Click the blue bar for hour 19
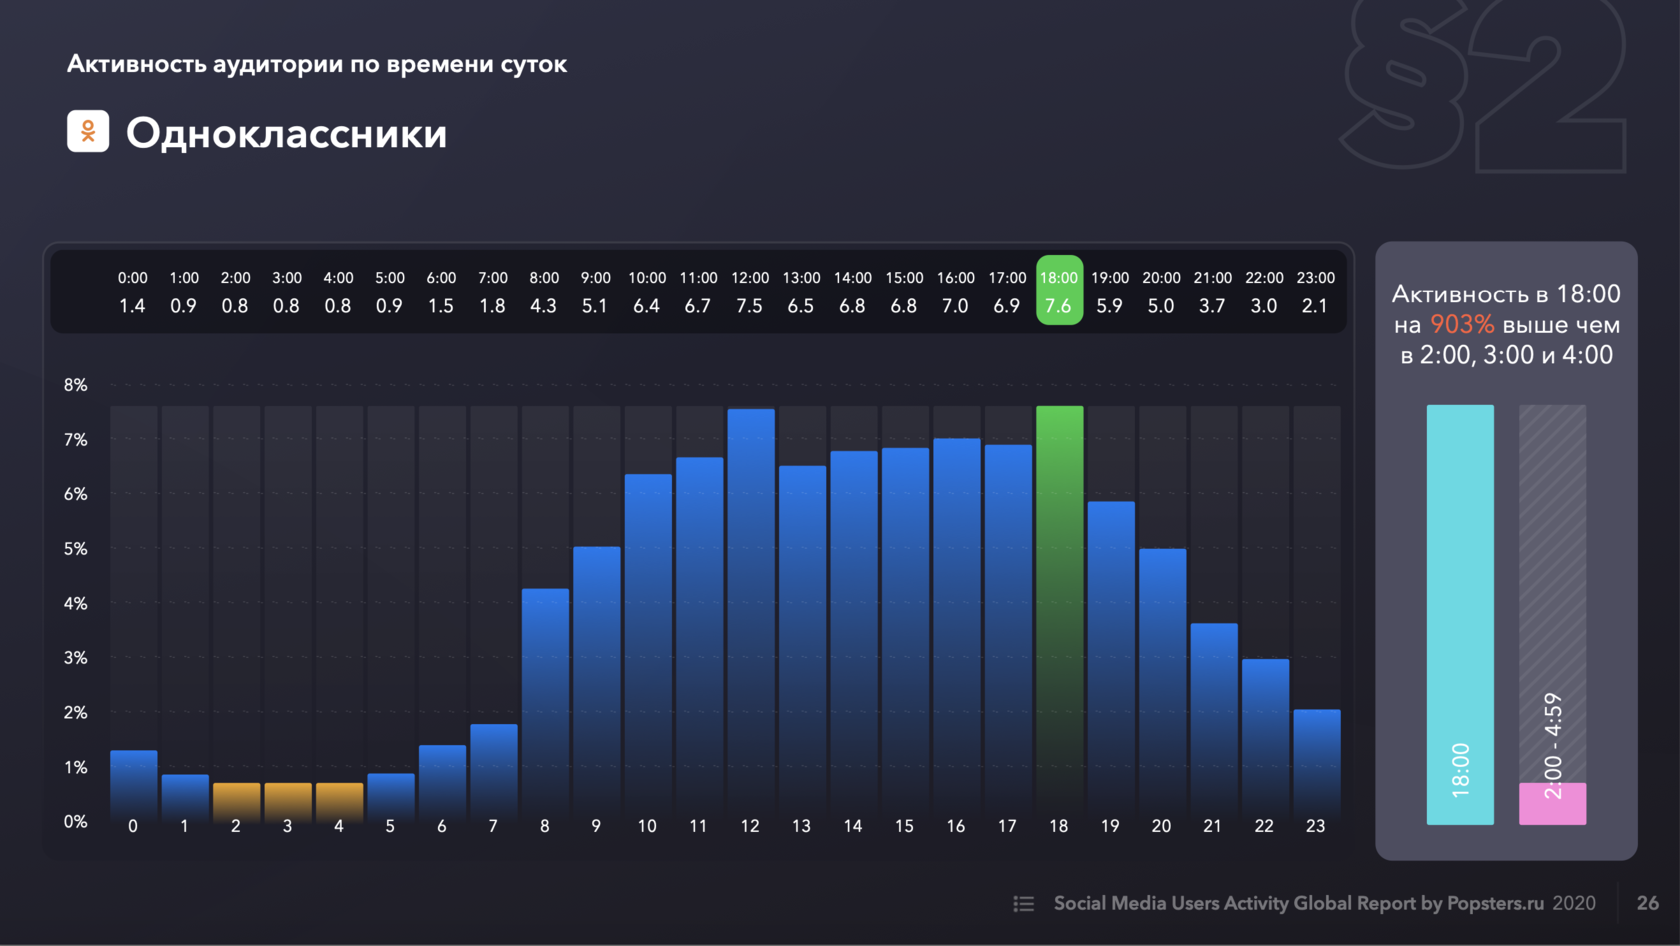Viewport: 1680px width, 946px height. tap(1111, 662)
